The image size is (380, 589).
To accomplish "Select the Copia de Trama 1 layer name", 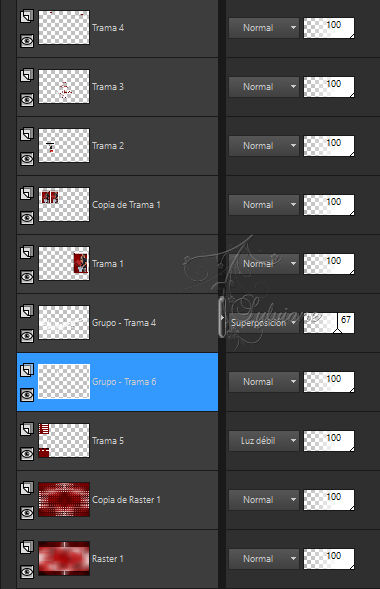I will pos(126,205).
